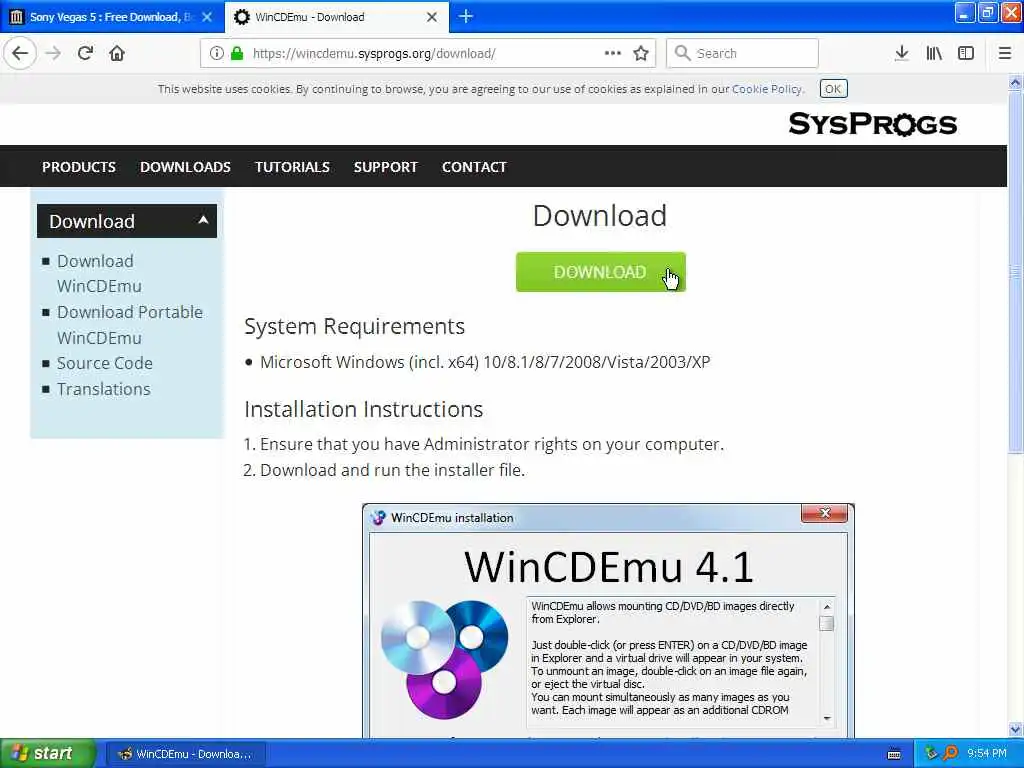
Task: Open the DOWNLOADS menu
Action: tap(185, 167)
